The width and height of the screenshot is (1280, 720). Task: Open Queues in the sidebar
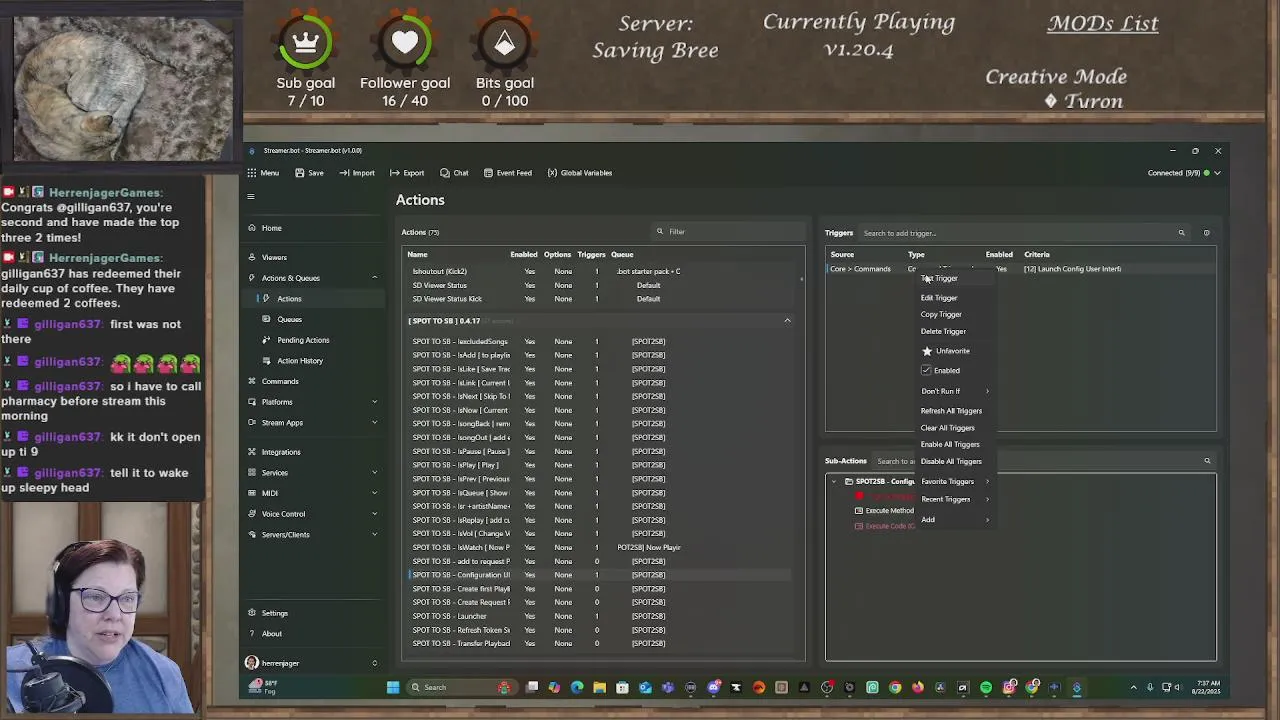[x=289, y=319]
